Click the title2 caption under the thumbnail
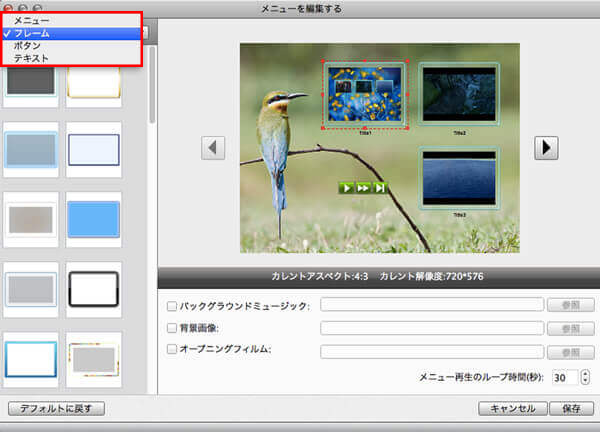 (459, 133)
